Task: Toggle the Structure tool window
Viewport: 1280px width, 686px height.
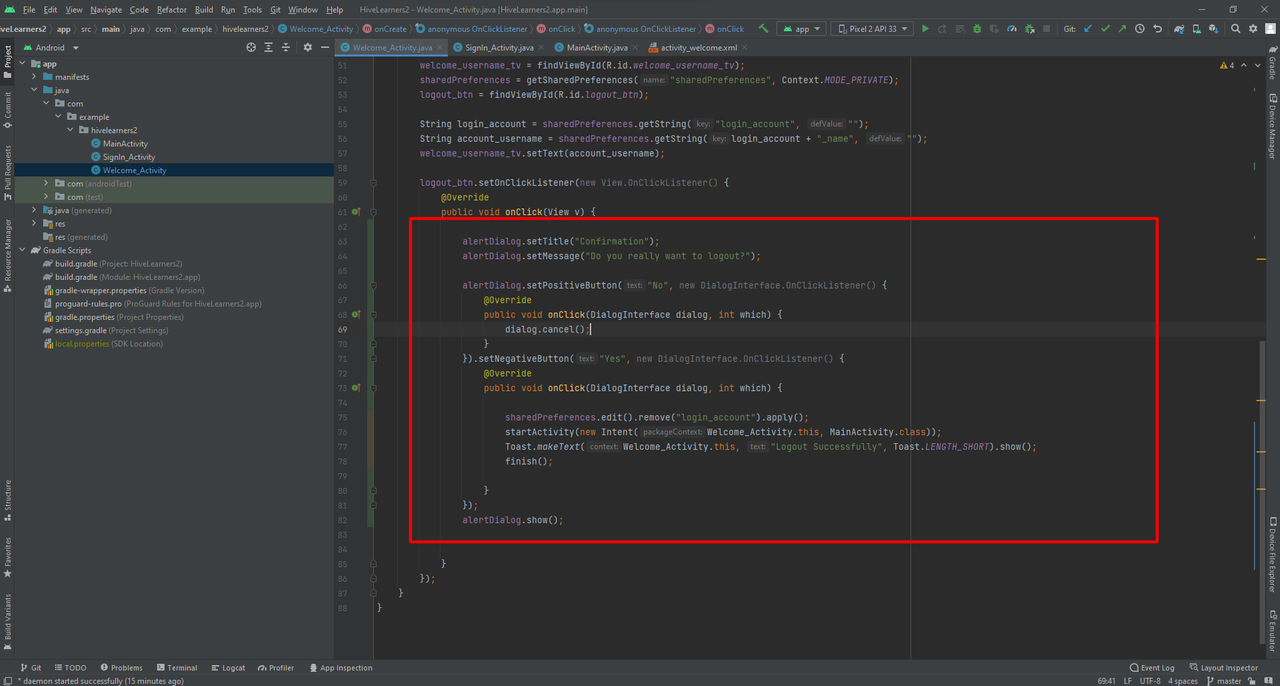Action: click(x=7, y=500)
